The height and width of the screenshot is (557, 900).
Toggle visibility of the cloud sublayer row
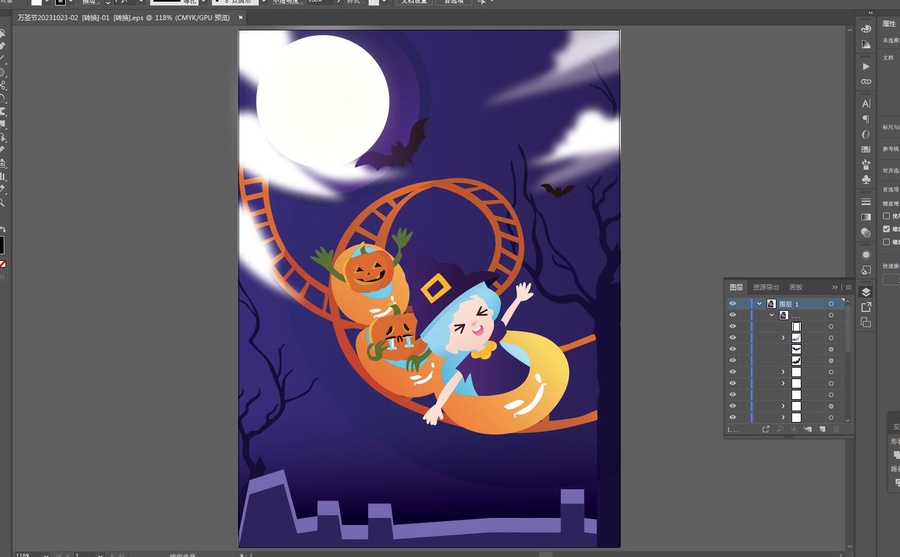(732, 338)
